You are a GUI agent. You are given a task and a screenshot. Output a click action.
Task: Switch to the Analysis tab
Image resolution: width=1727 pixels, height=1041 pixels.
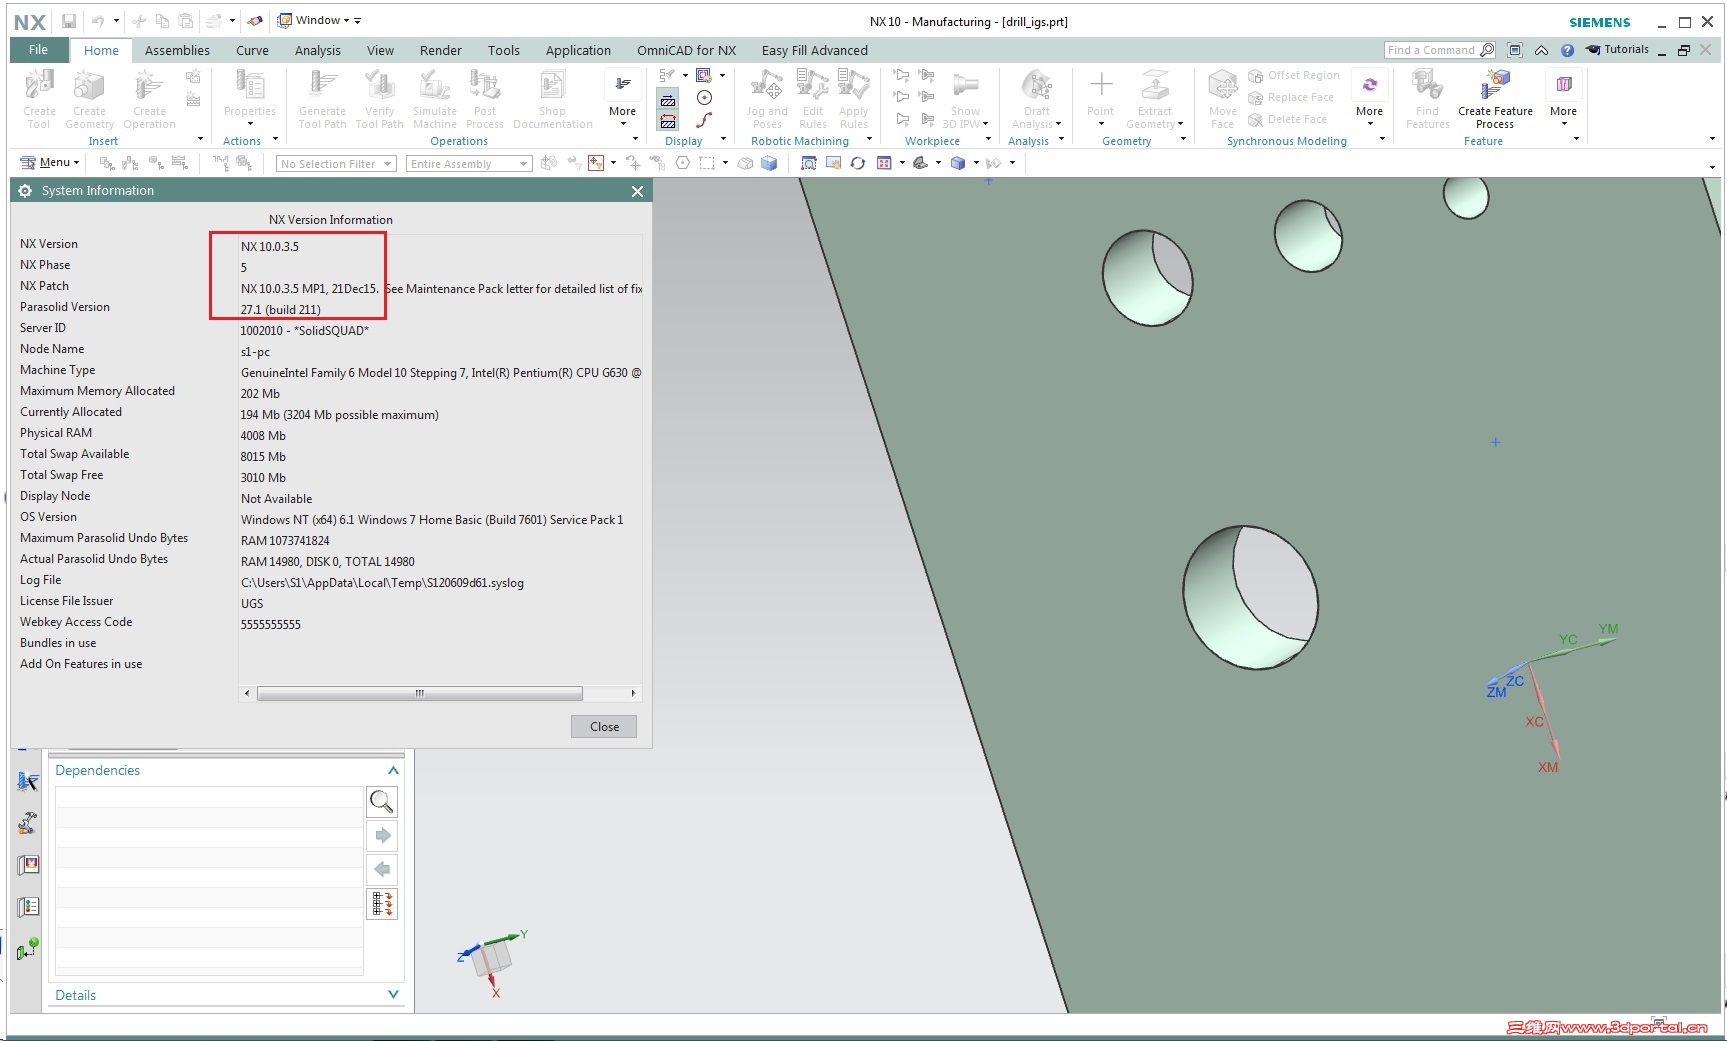[x=318, y=50]
